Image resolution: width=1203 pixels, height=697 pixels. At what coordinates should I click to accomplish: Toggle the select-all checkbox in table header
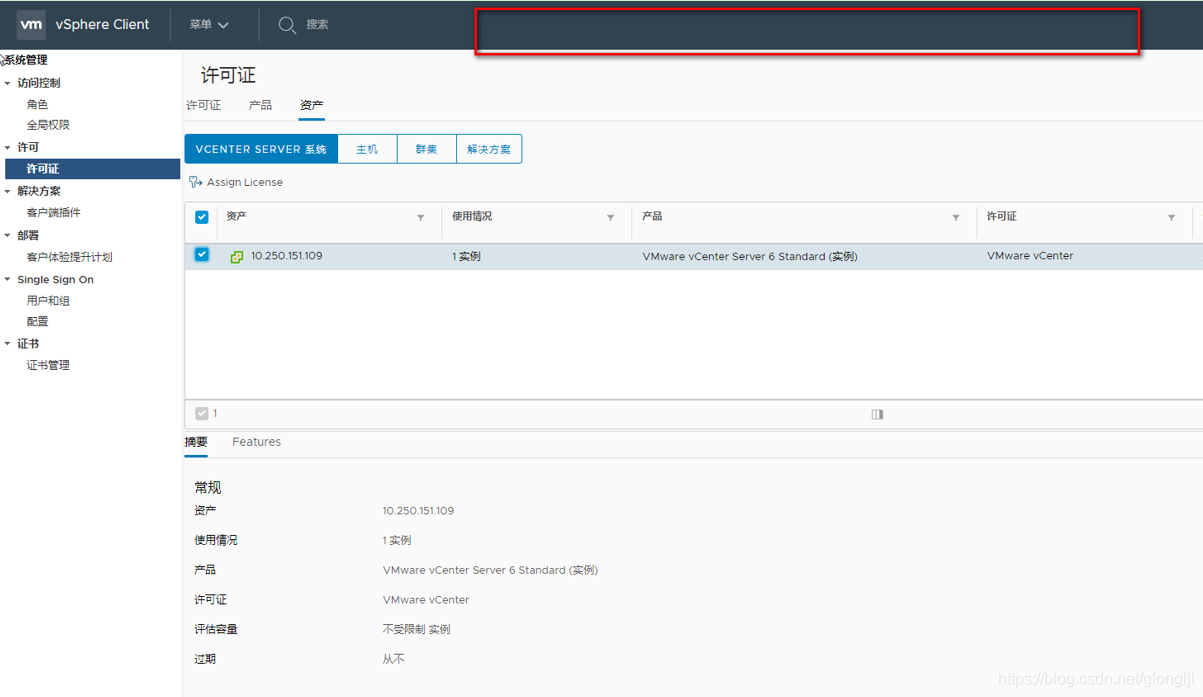(202, 217)
